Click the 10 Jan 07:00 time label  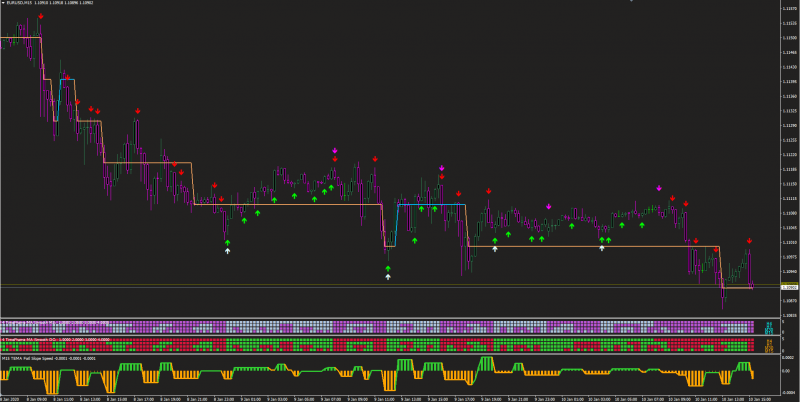tap(654, 398)
